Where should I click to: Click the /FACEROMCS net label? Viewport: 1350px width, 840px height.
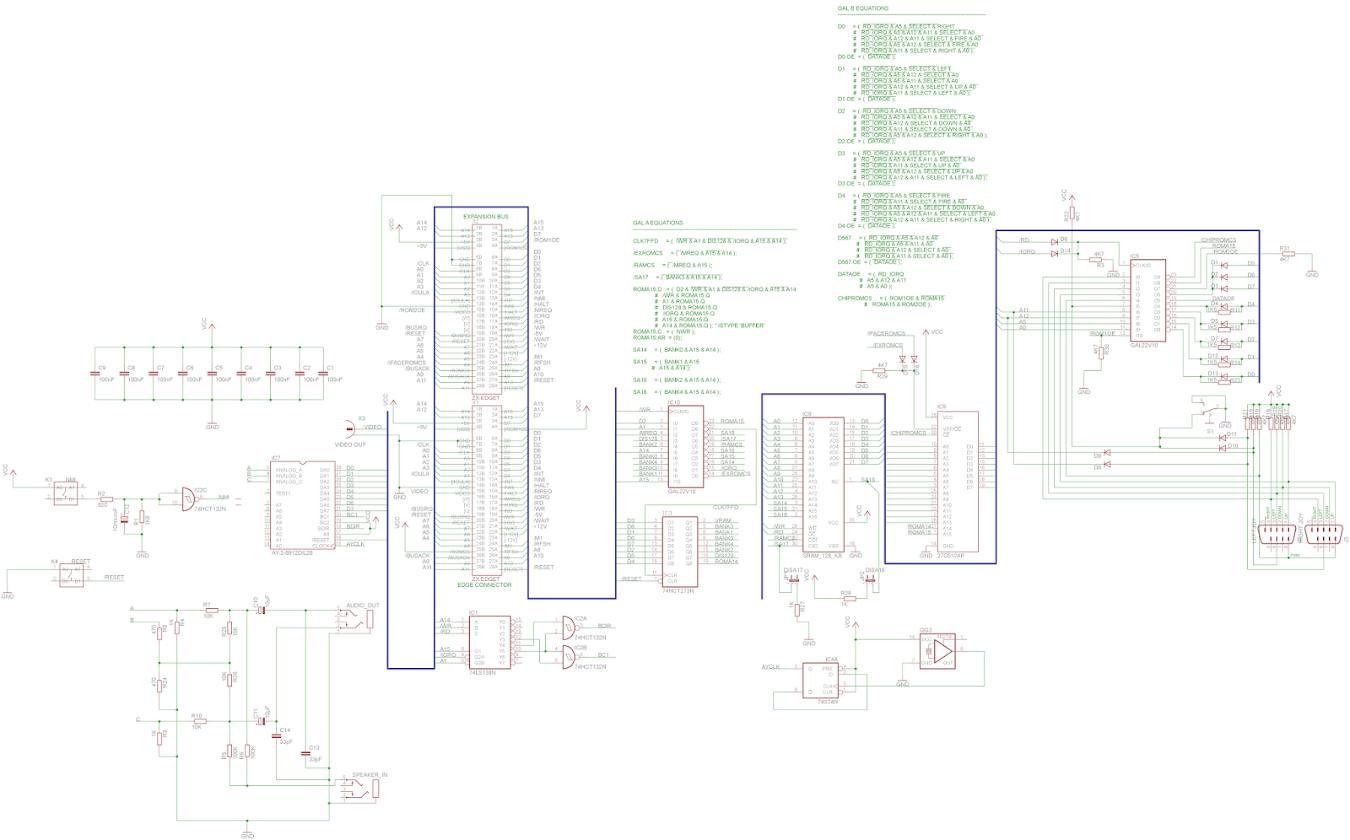pos(886,332)
